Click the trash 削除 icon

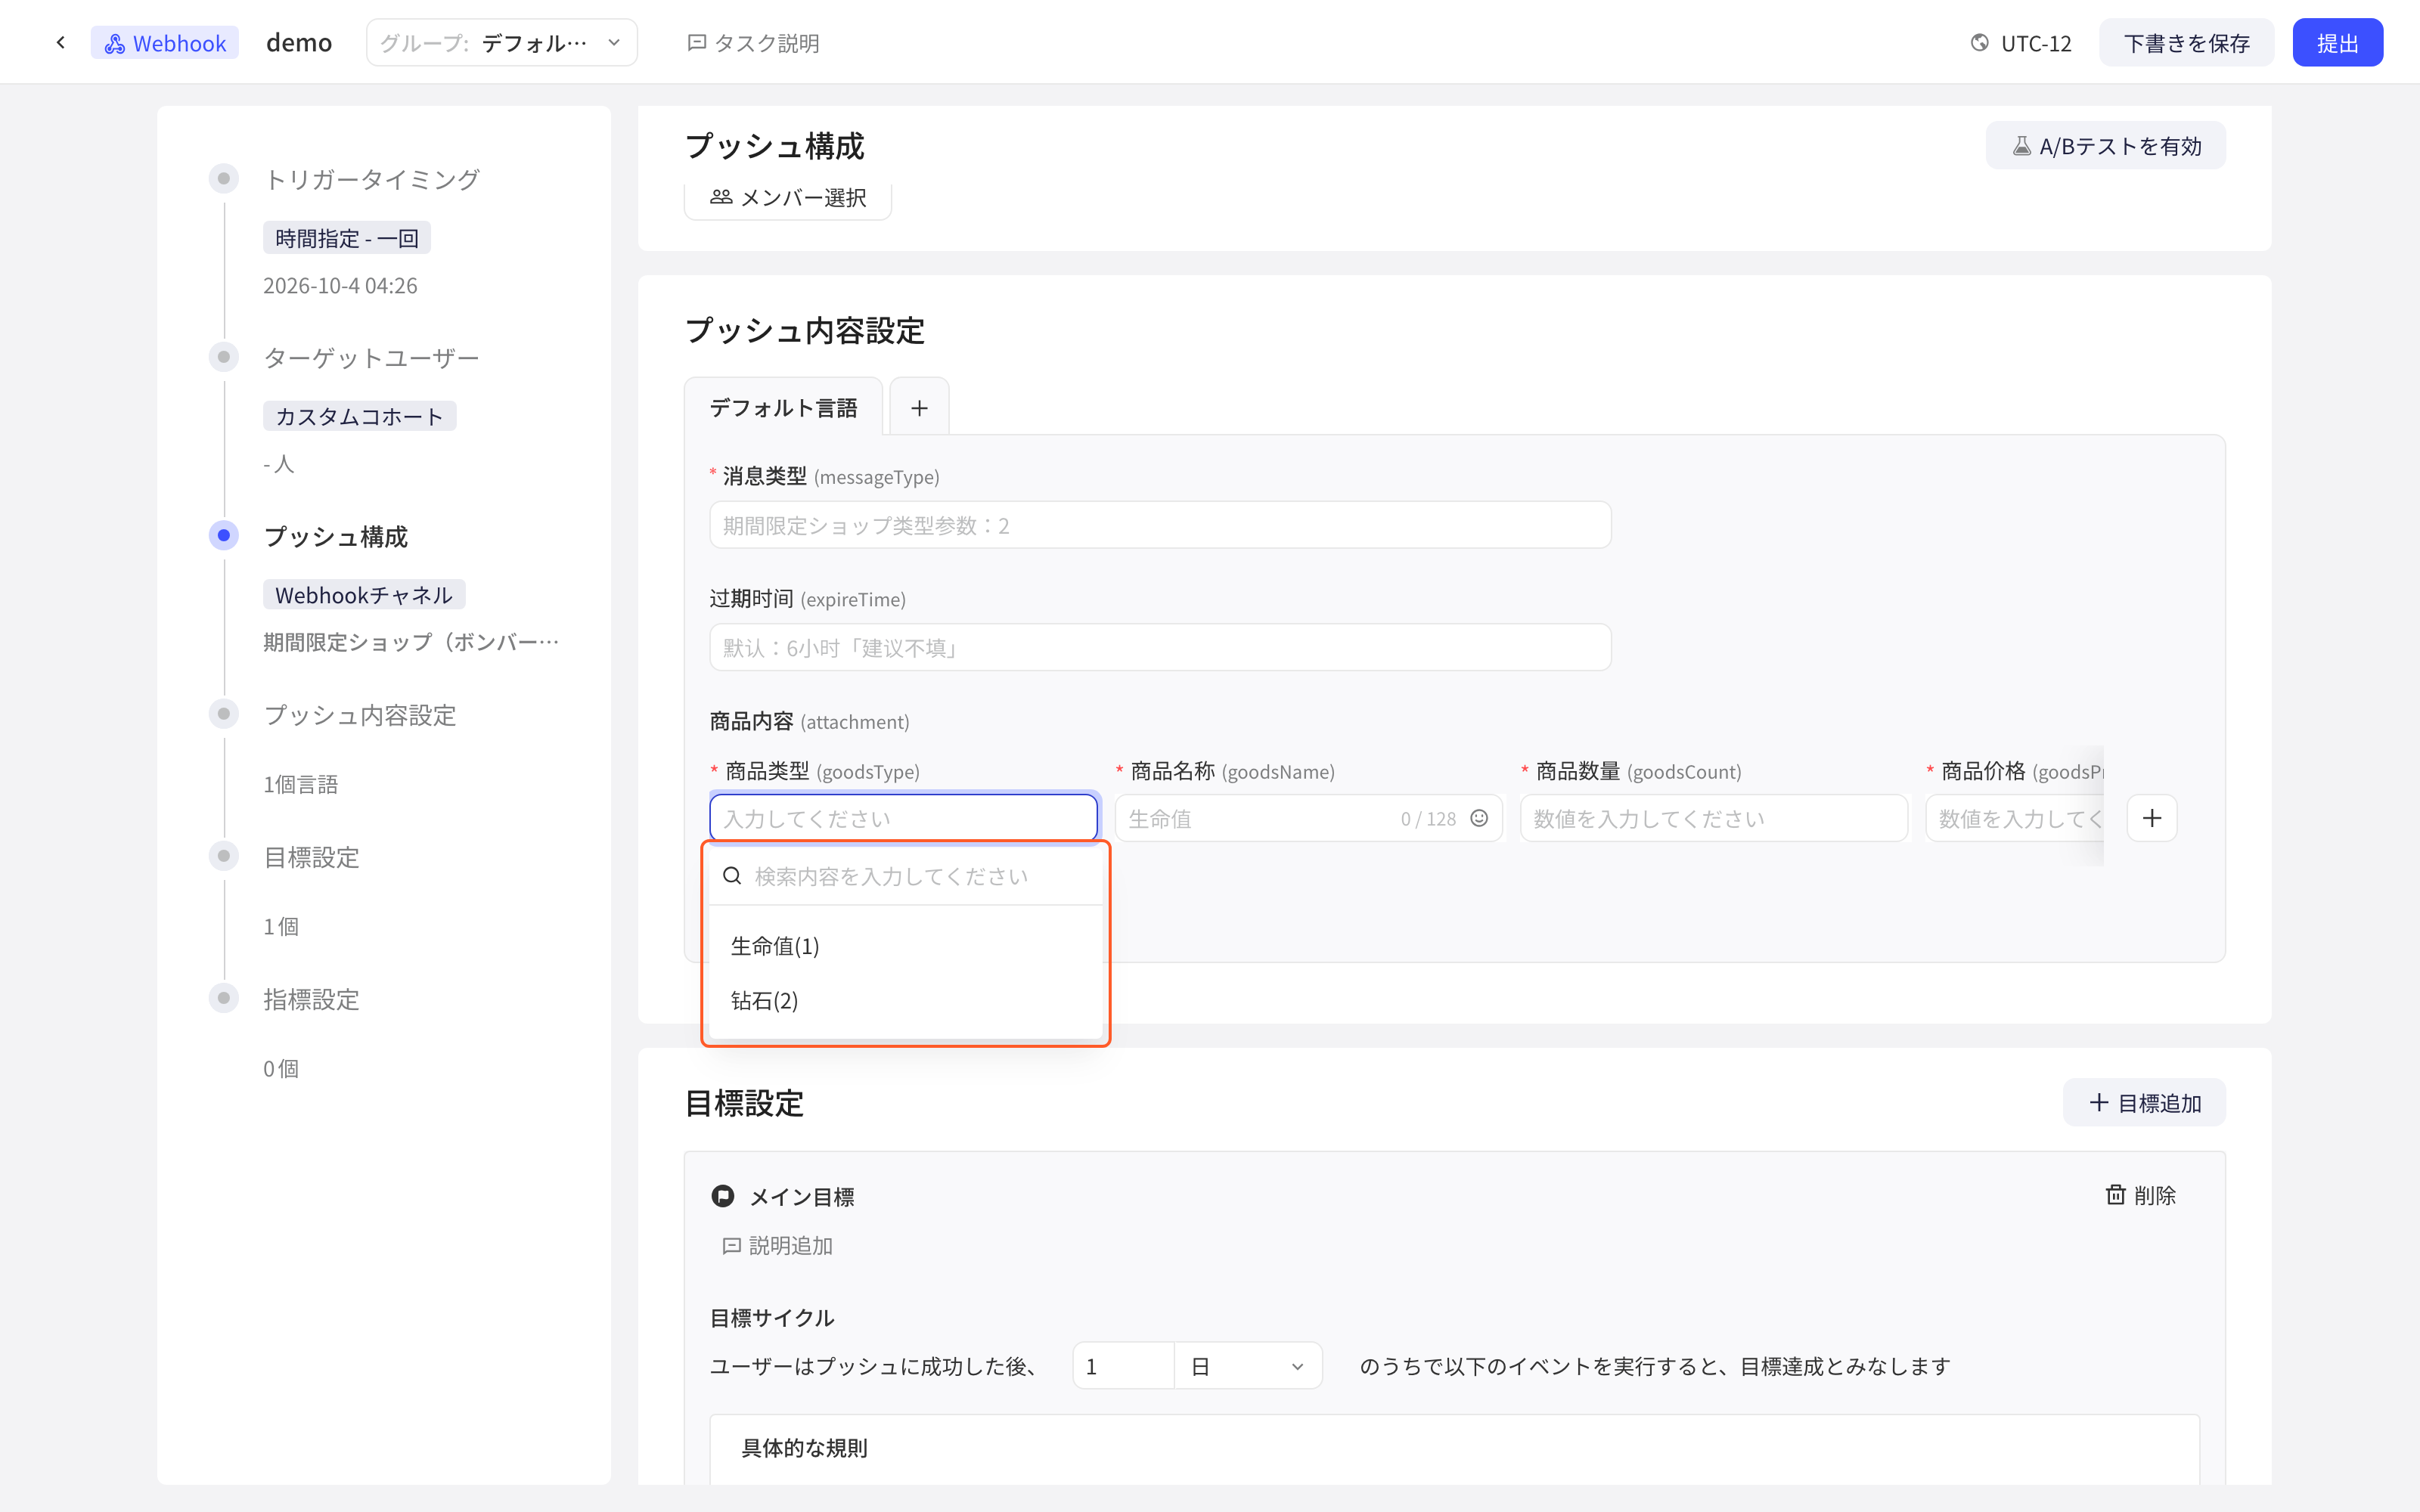click(x=2116, y=1195)
